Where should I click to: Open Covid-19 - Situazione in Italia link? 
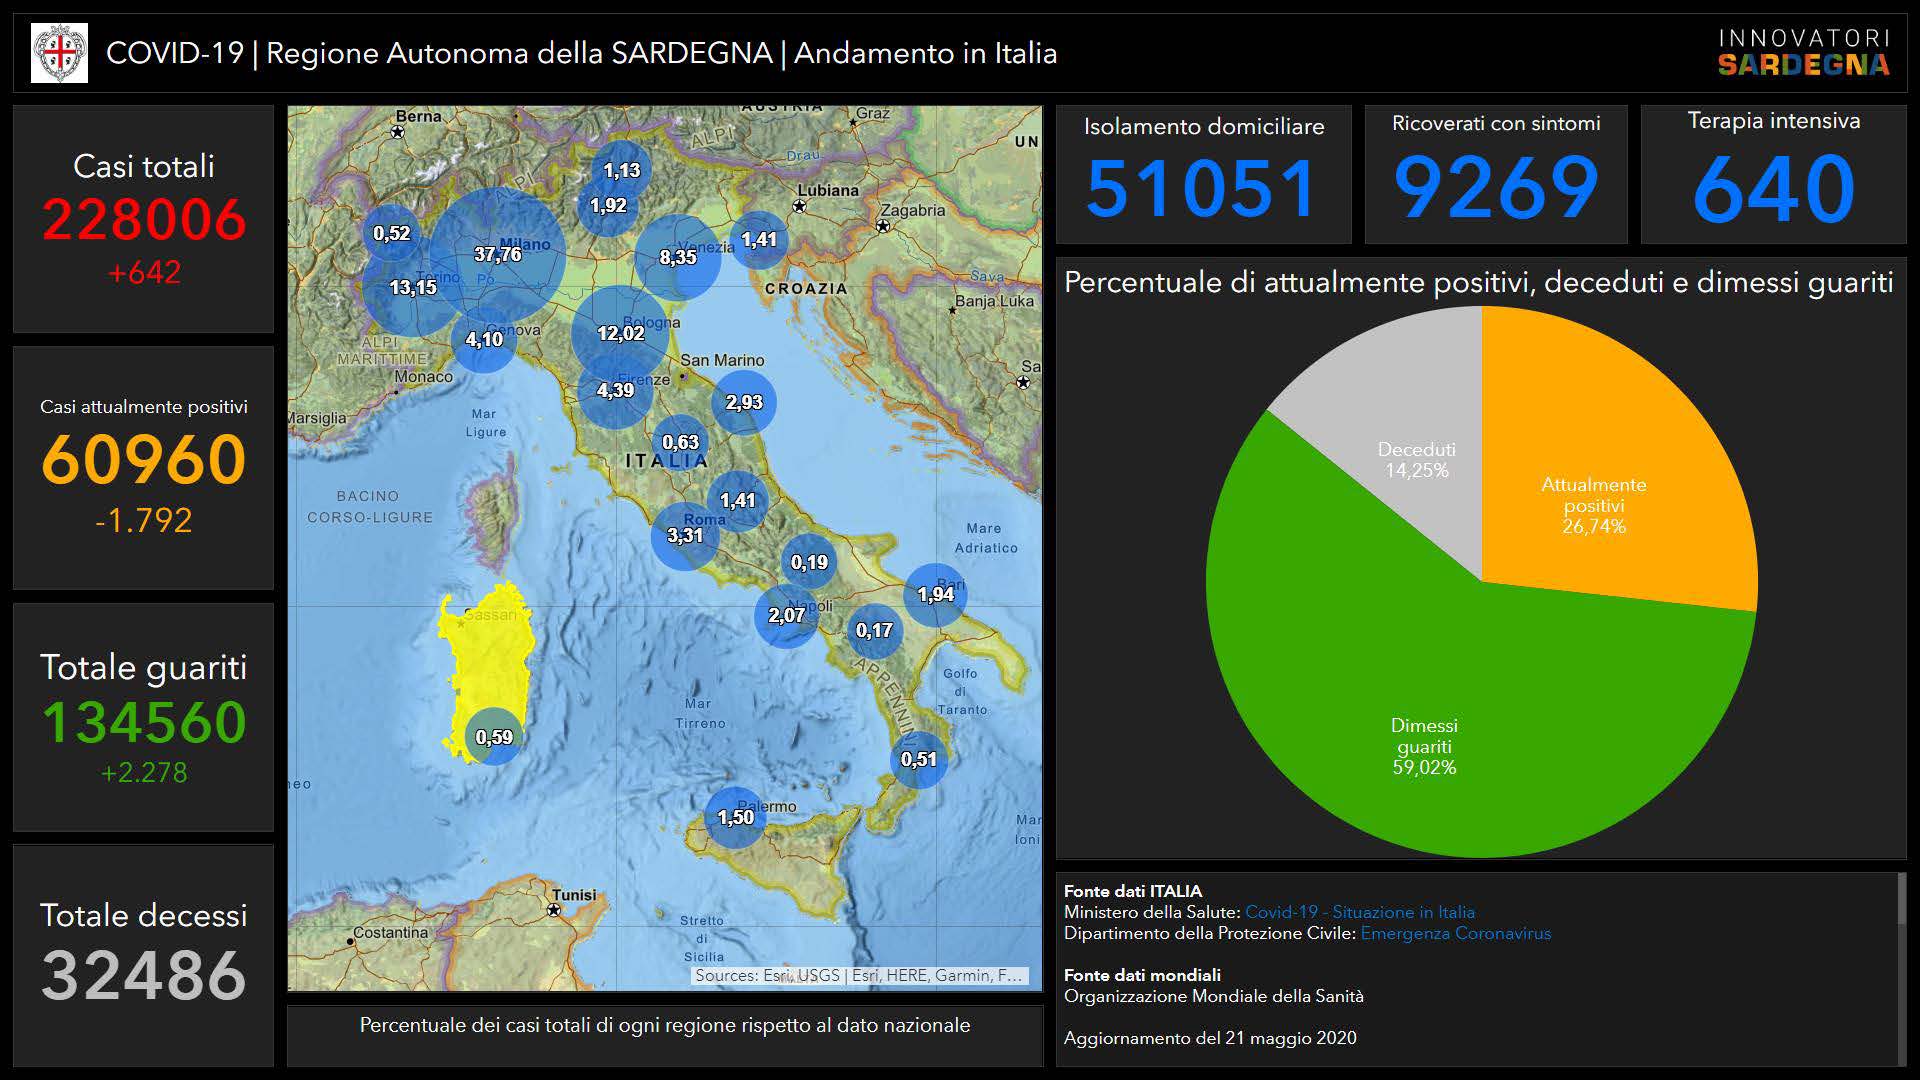(1359, 912)
